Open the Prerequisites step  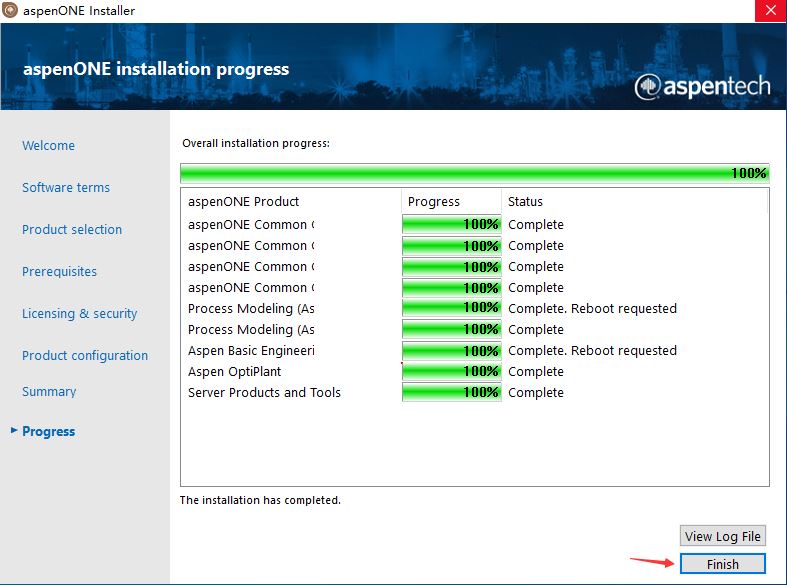pyautogui.click(x=59, y=271)
